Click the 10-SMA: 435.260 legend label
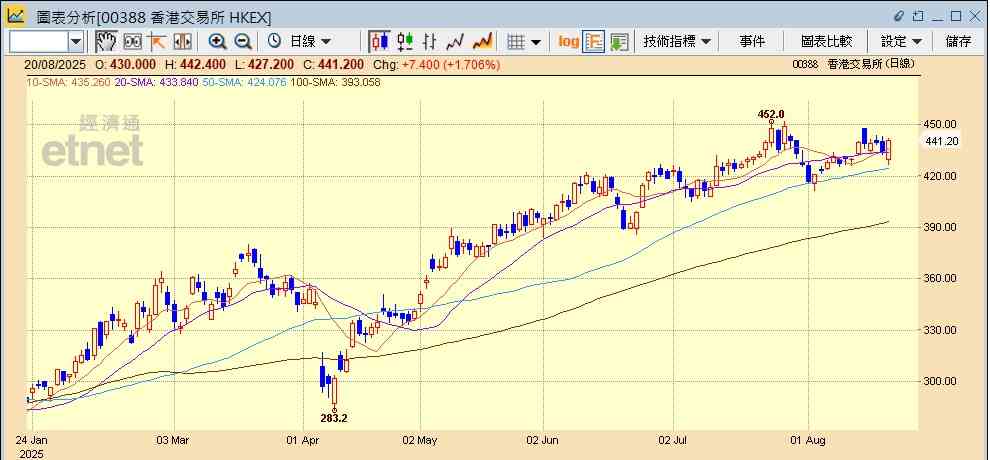Viewport: 990px width, 460px height. click(x=68, y=82)
